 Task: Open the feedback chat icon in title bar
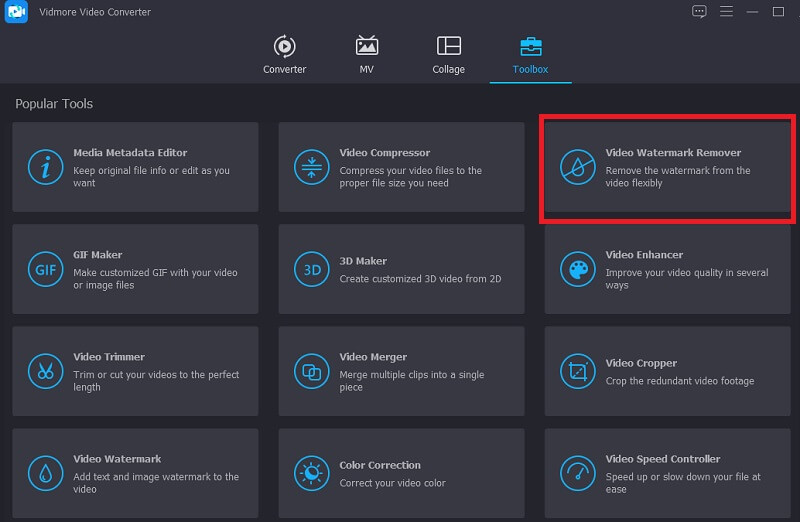pyautogui.click(x=699, y=11)
